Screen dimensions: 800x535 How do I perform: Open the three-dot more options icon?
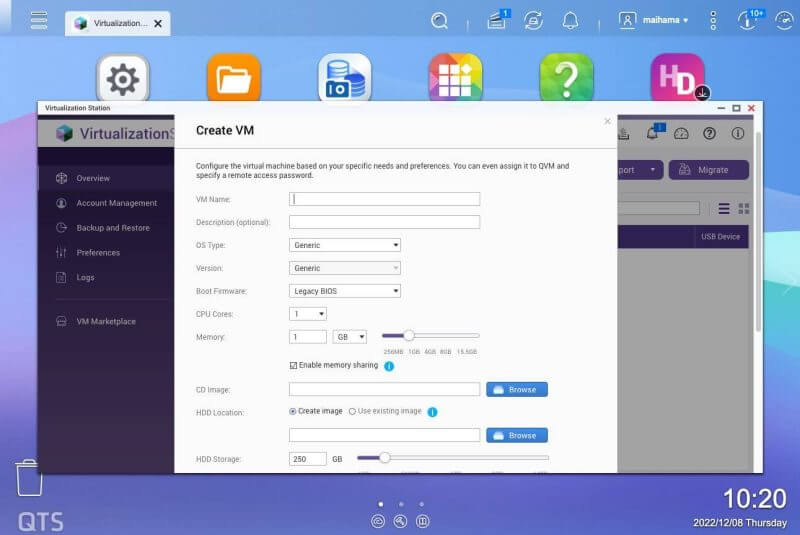coord(713,20)
